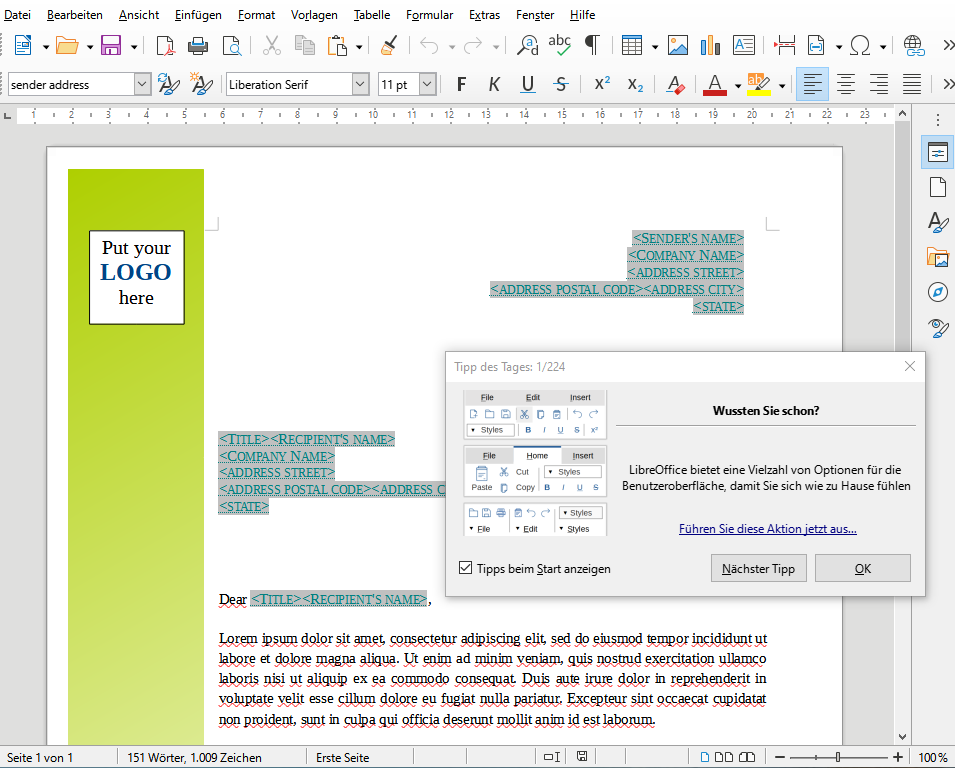Save the document with the floppy icon
Screen dimensions: 955x768
pos(111,46)
